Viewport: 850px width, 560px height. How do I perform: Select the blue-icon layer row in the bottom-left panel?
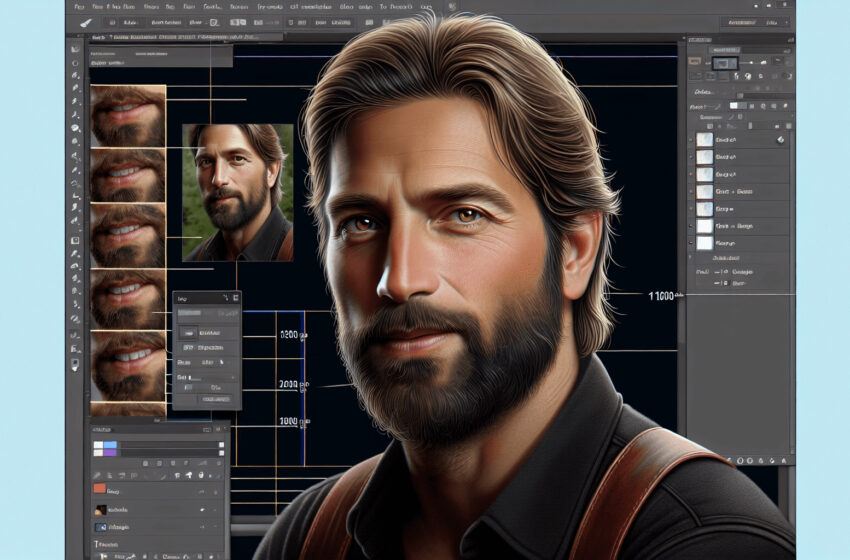(x=157, y=527)
